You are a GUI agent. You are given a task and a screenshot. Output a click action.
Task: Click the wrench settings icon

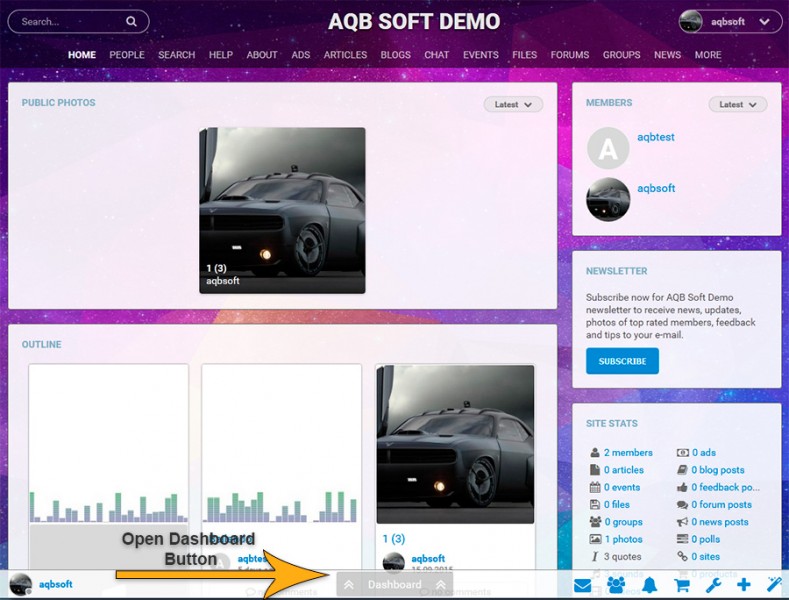(713, 585)
